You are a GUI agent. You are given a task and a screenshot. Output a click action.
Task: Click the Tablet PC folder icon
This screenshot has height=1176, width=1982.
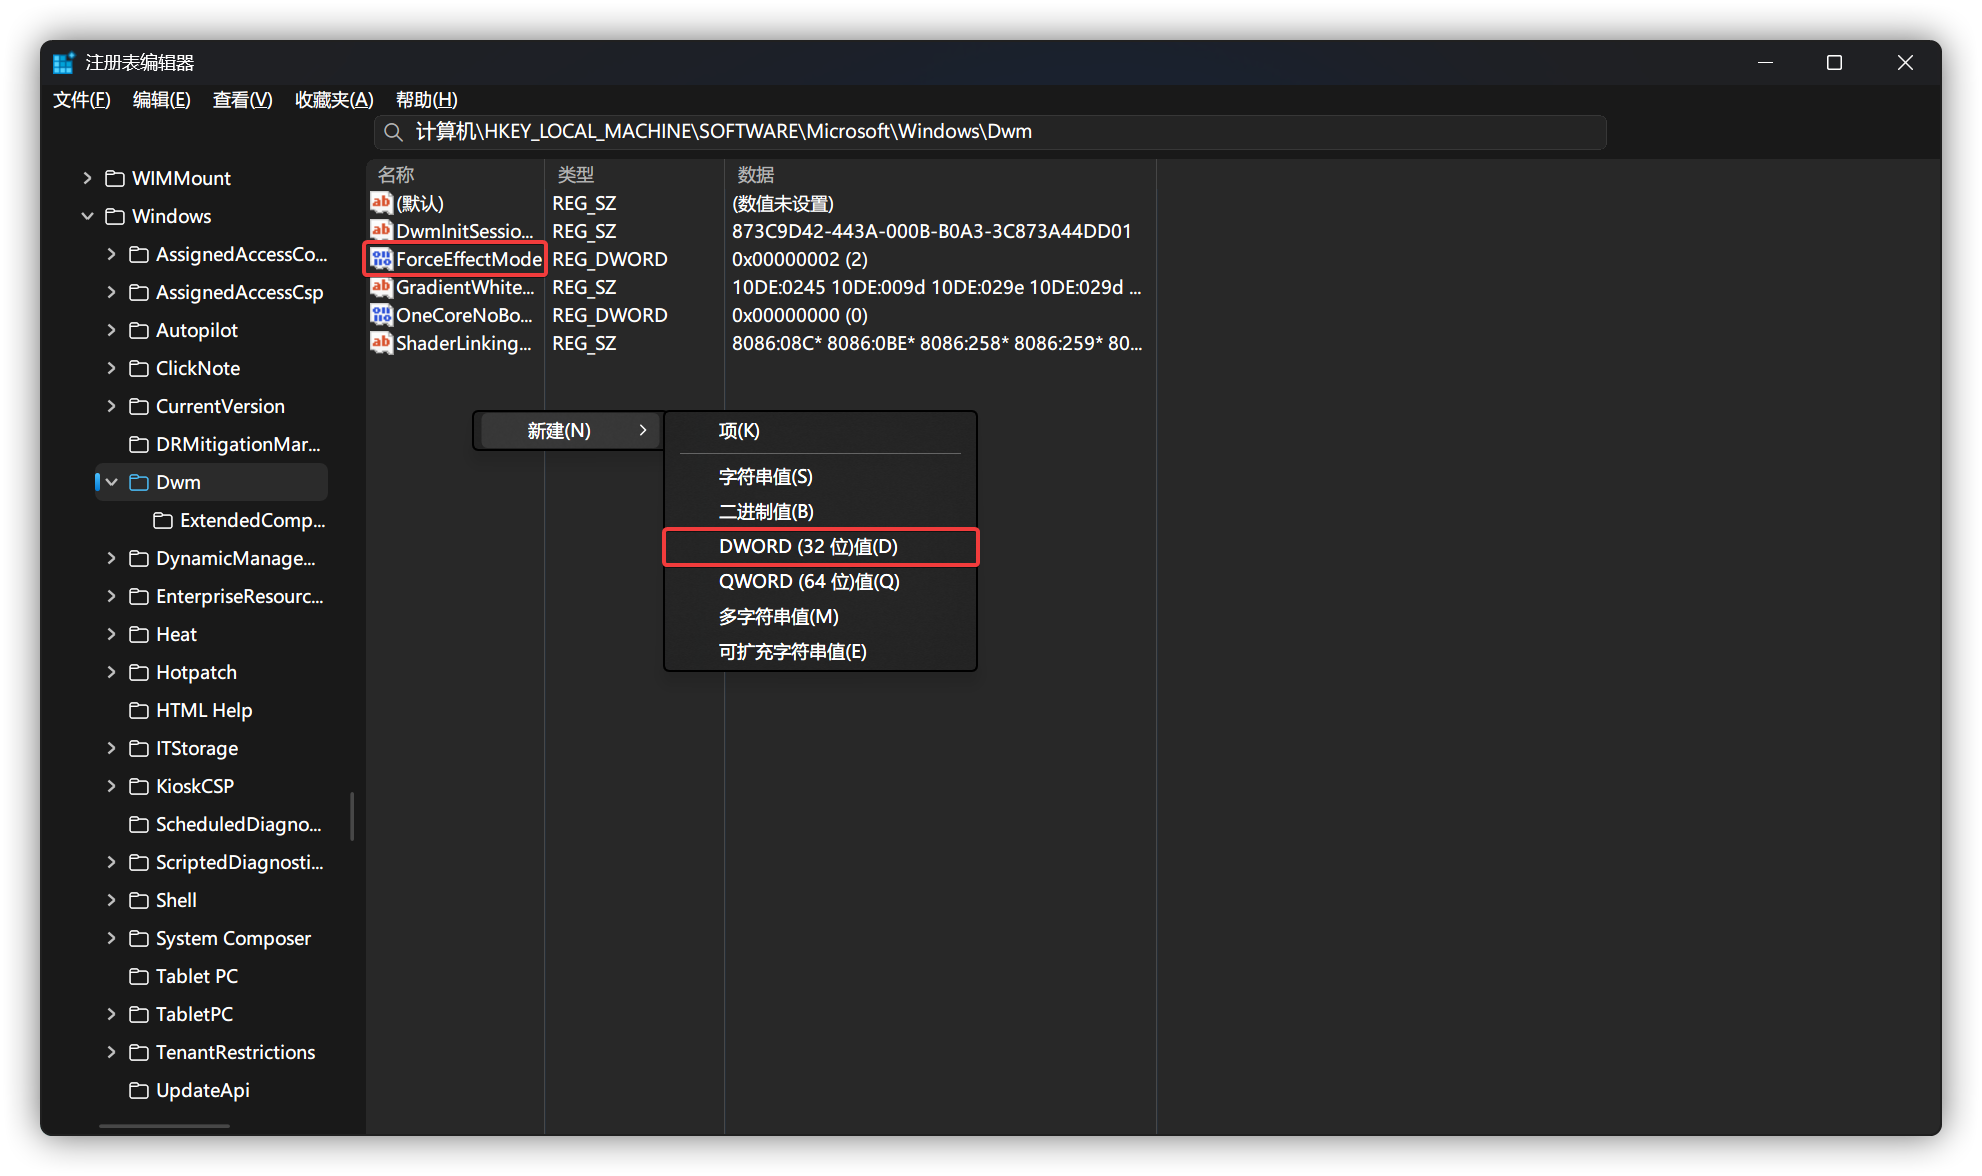139,976
